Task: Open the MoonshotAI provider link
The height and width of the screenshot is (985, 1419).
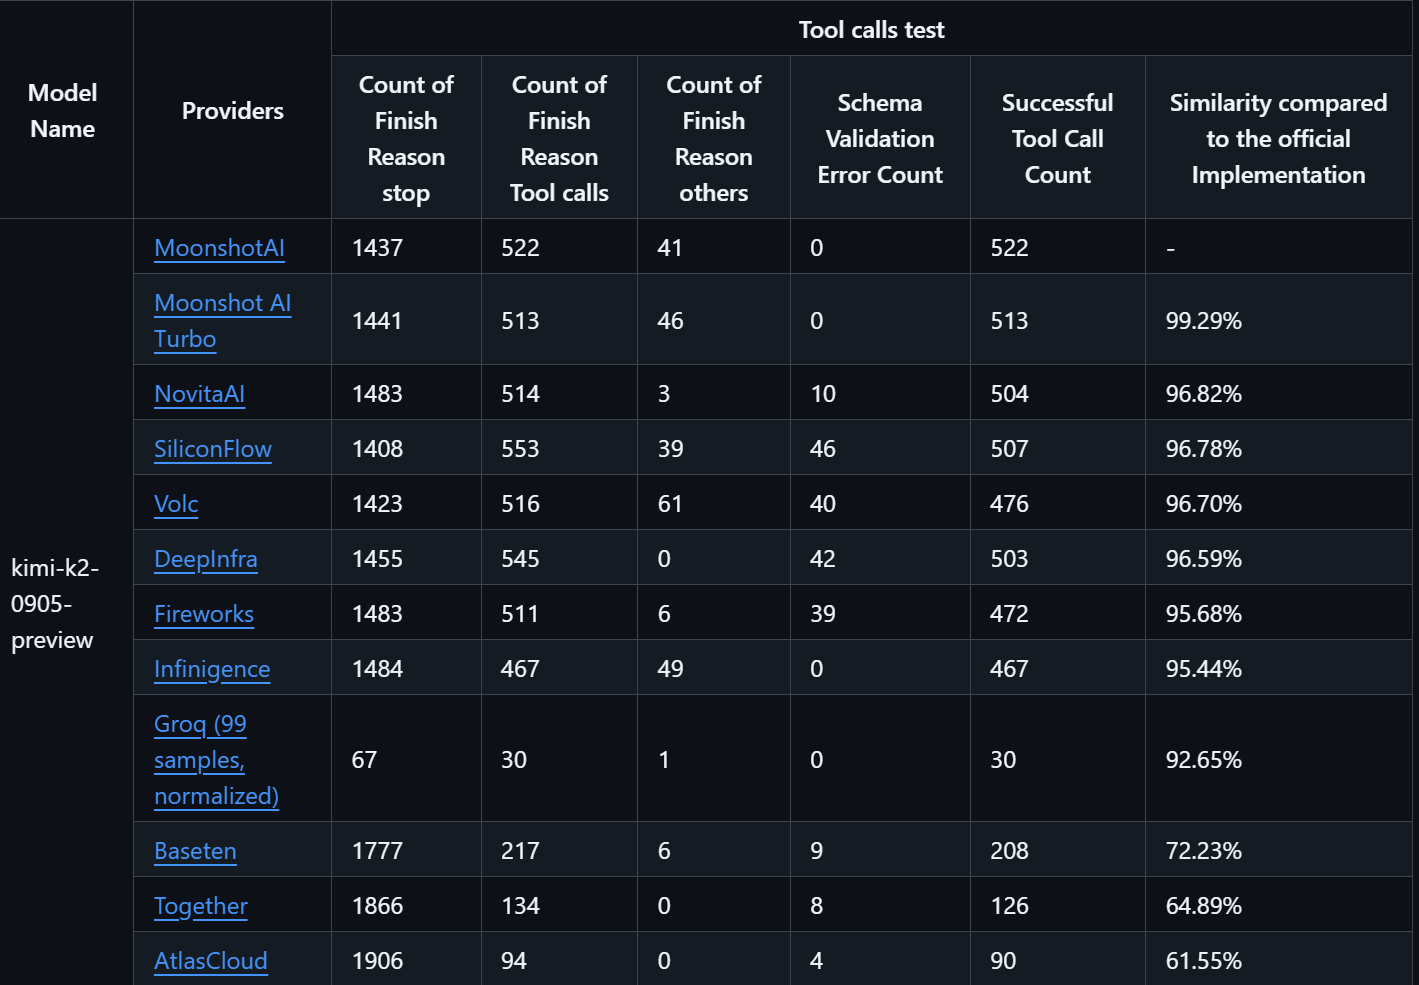Action: tap(219, 248)
